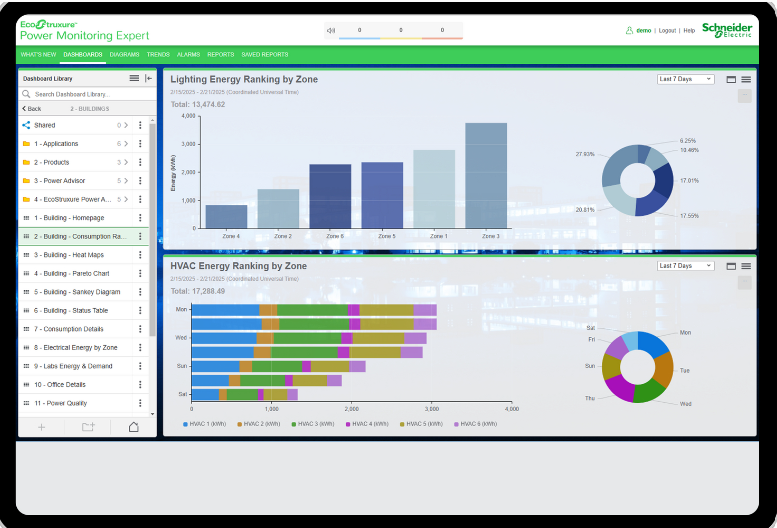Viewport: 777px width, 528px height.
Task: Click the demo user link
Action: coord(644,31)
